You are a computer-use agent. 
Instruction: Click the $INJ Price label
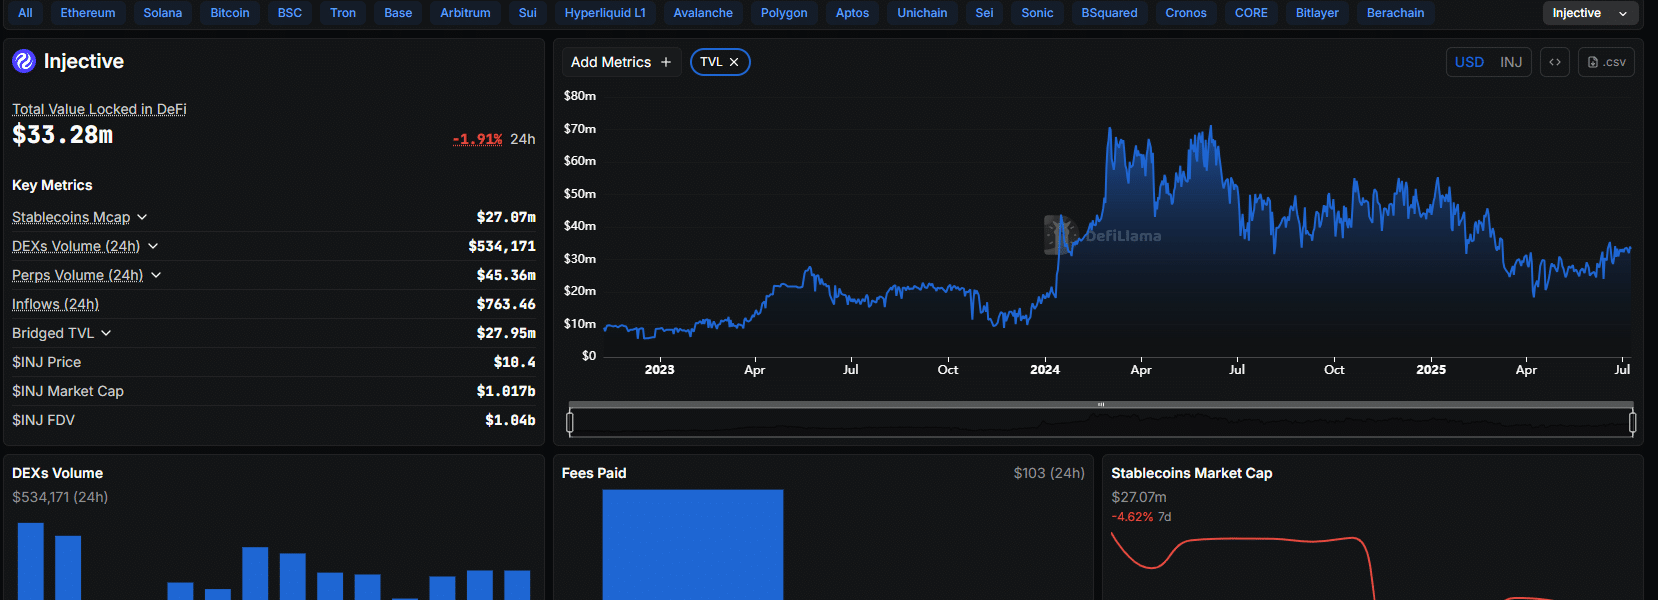pyautogui.click(x=47, y=362)
